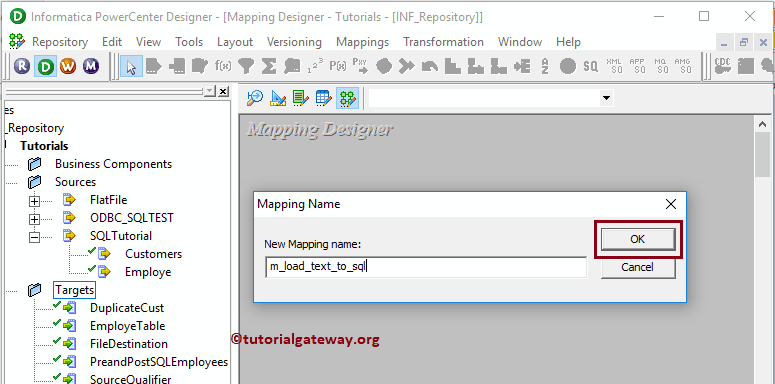The image size is (775, 384).
Task: Open the Edit menu
Action: (x=112, y=42)
